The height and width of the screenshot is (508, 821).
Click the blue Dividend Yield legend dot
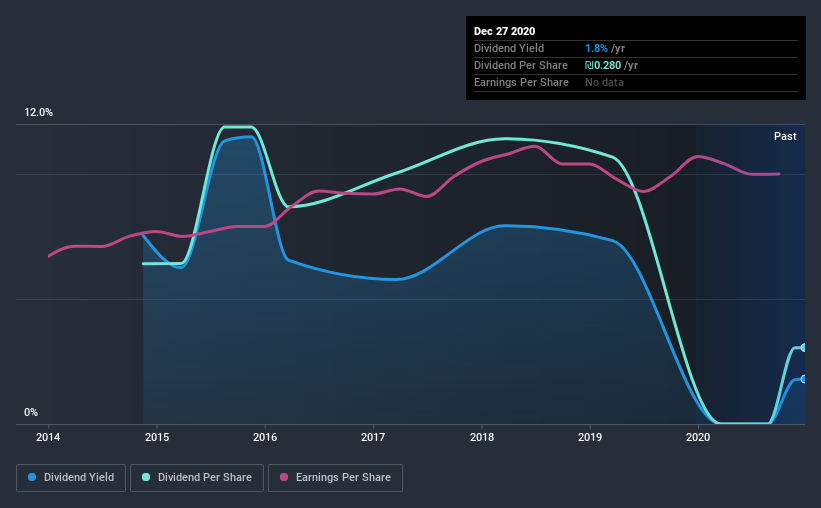coord(32,477)
